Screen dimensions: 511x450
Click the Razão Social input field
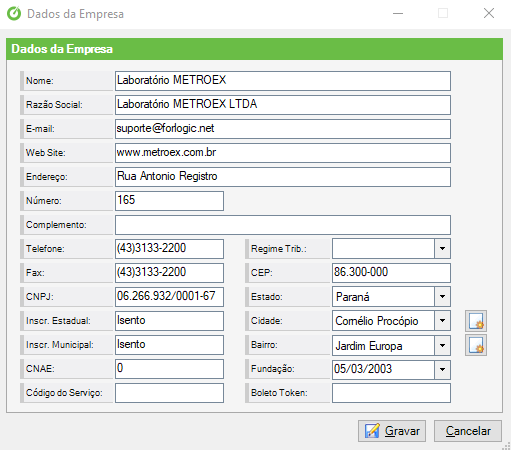coord(283,105)
